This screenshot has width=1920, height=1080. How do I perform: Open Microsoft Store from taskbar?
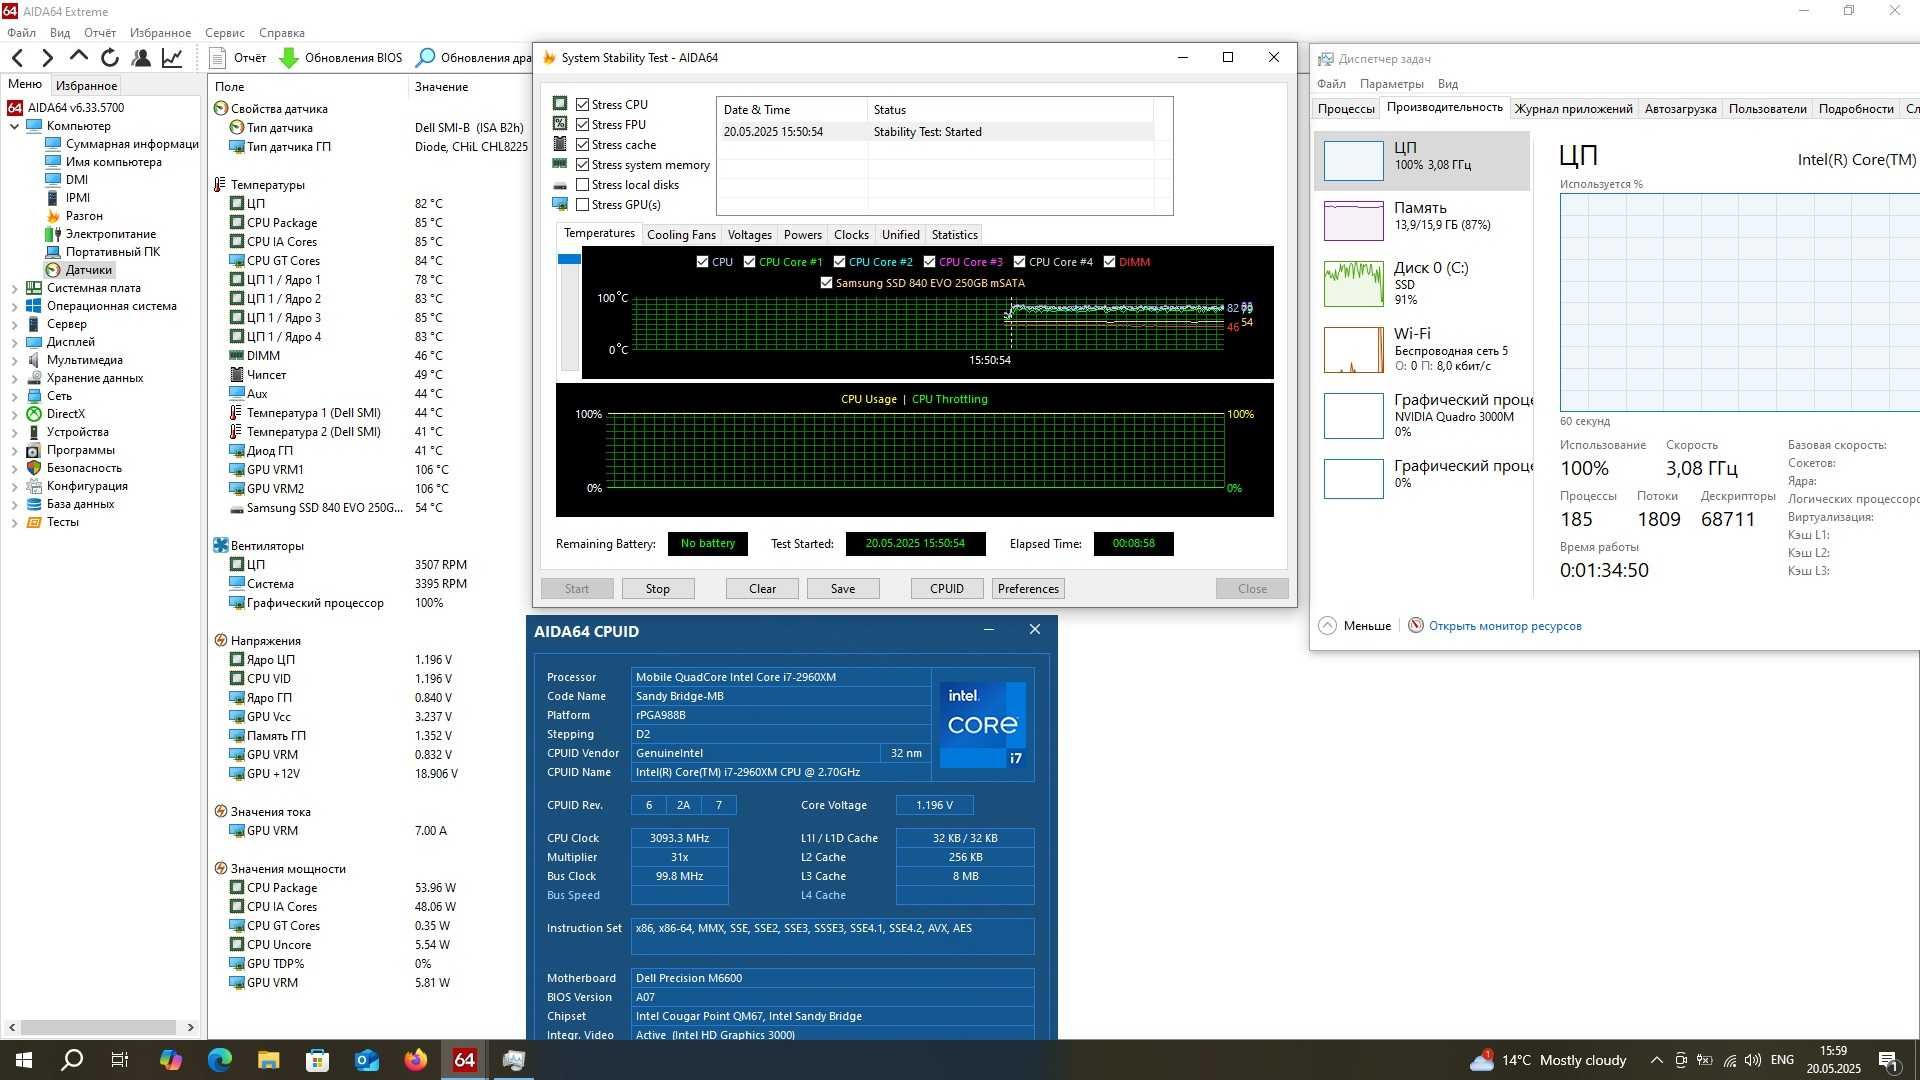(x=318, y=1060)
